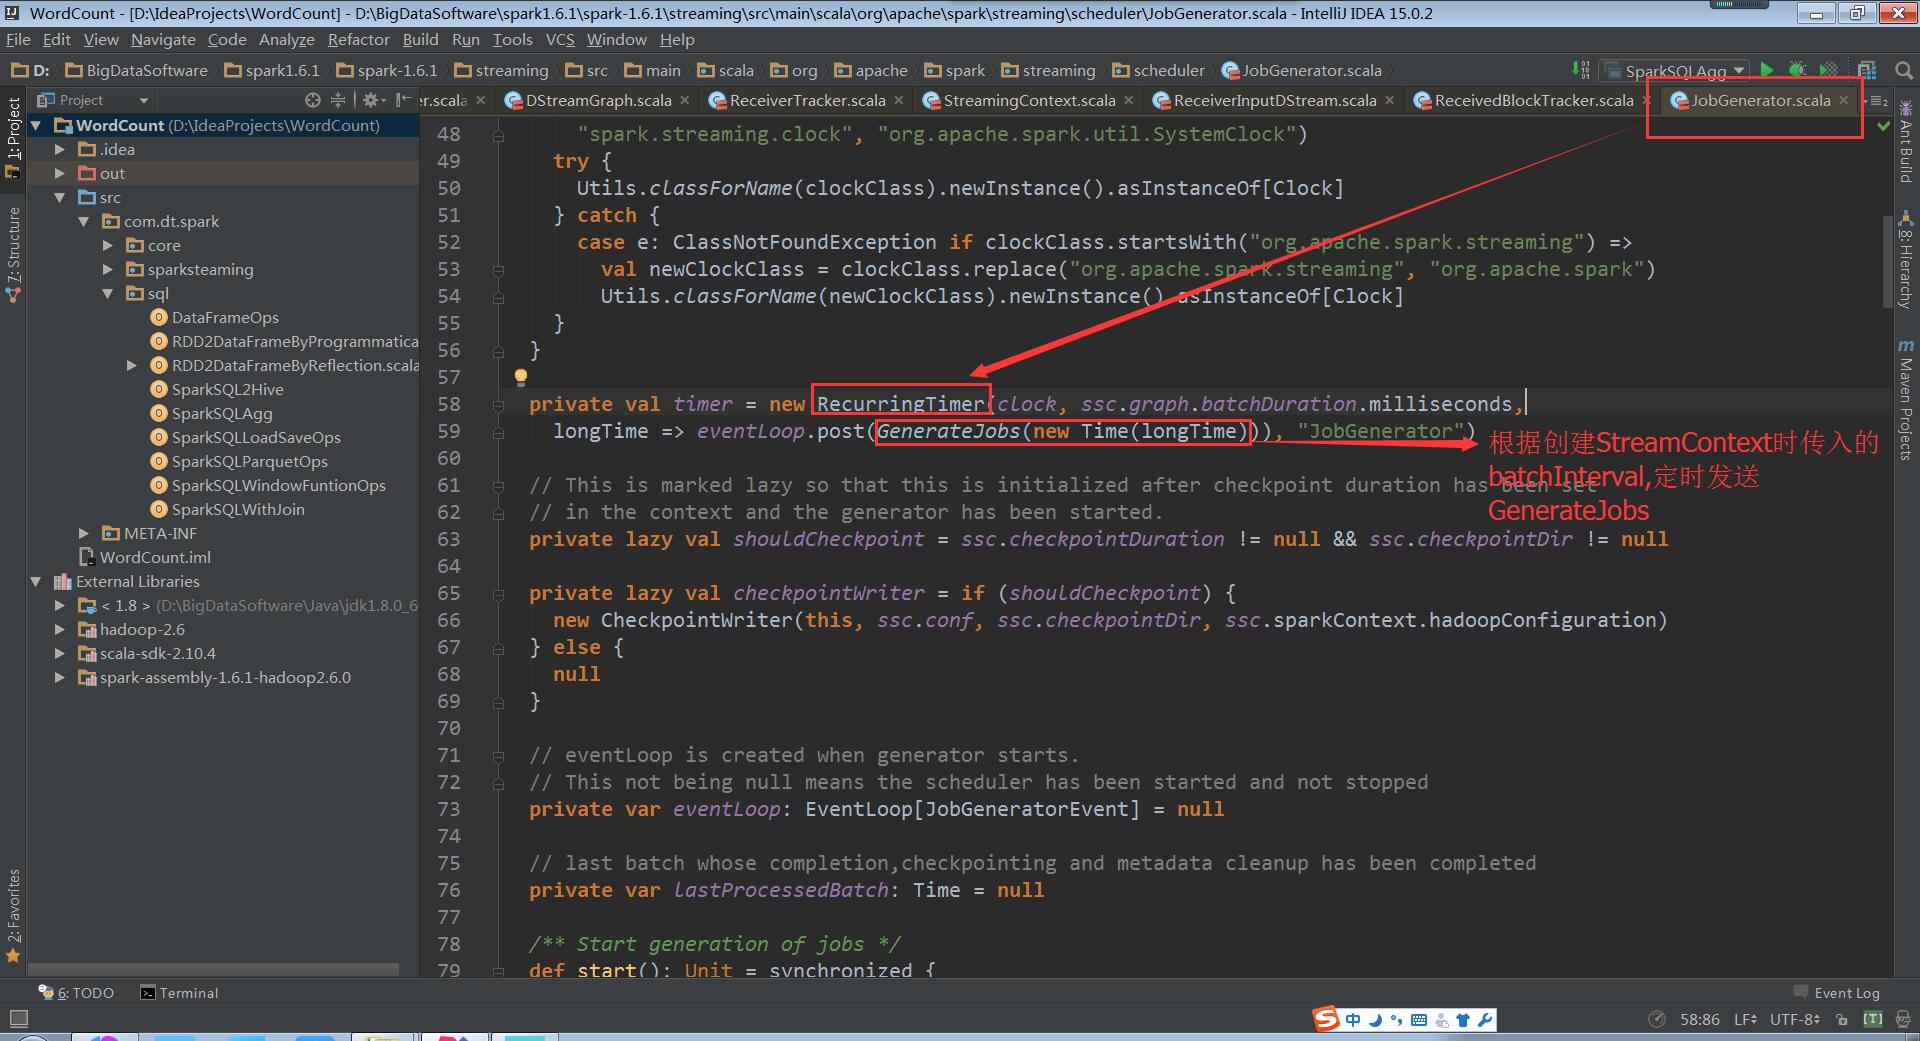Collapse all in Project panel header

click(x=338, y=100)
